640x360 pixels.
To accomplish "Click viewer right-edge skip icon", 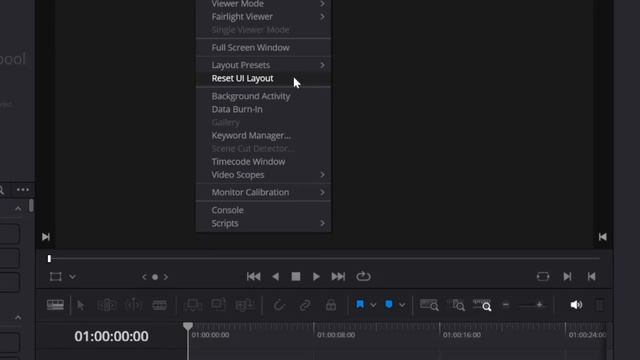I will pos(602,237).
